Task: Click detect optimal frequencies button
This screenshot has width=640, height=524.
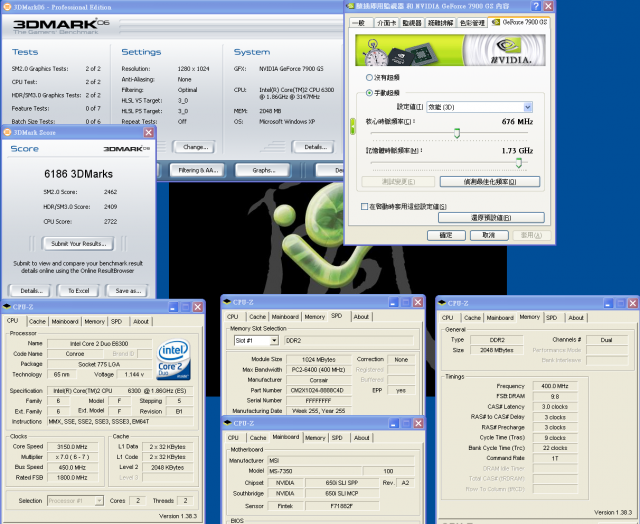Action: tap(490, 182)
